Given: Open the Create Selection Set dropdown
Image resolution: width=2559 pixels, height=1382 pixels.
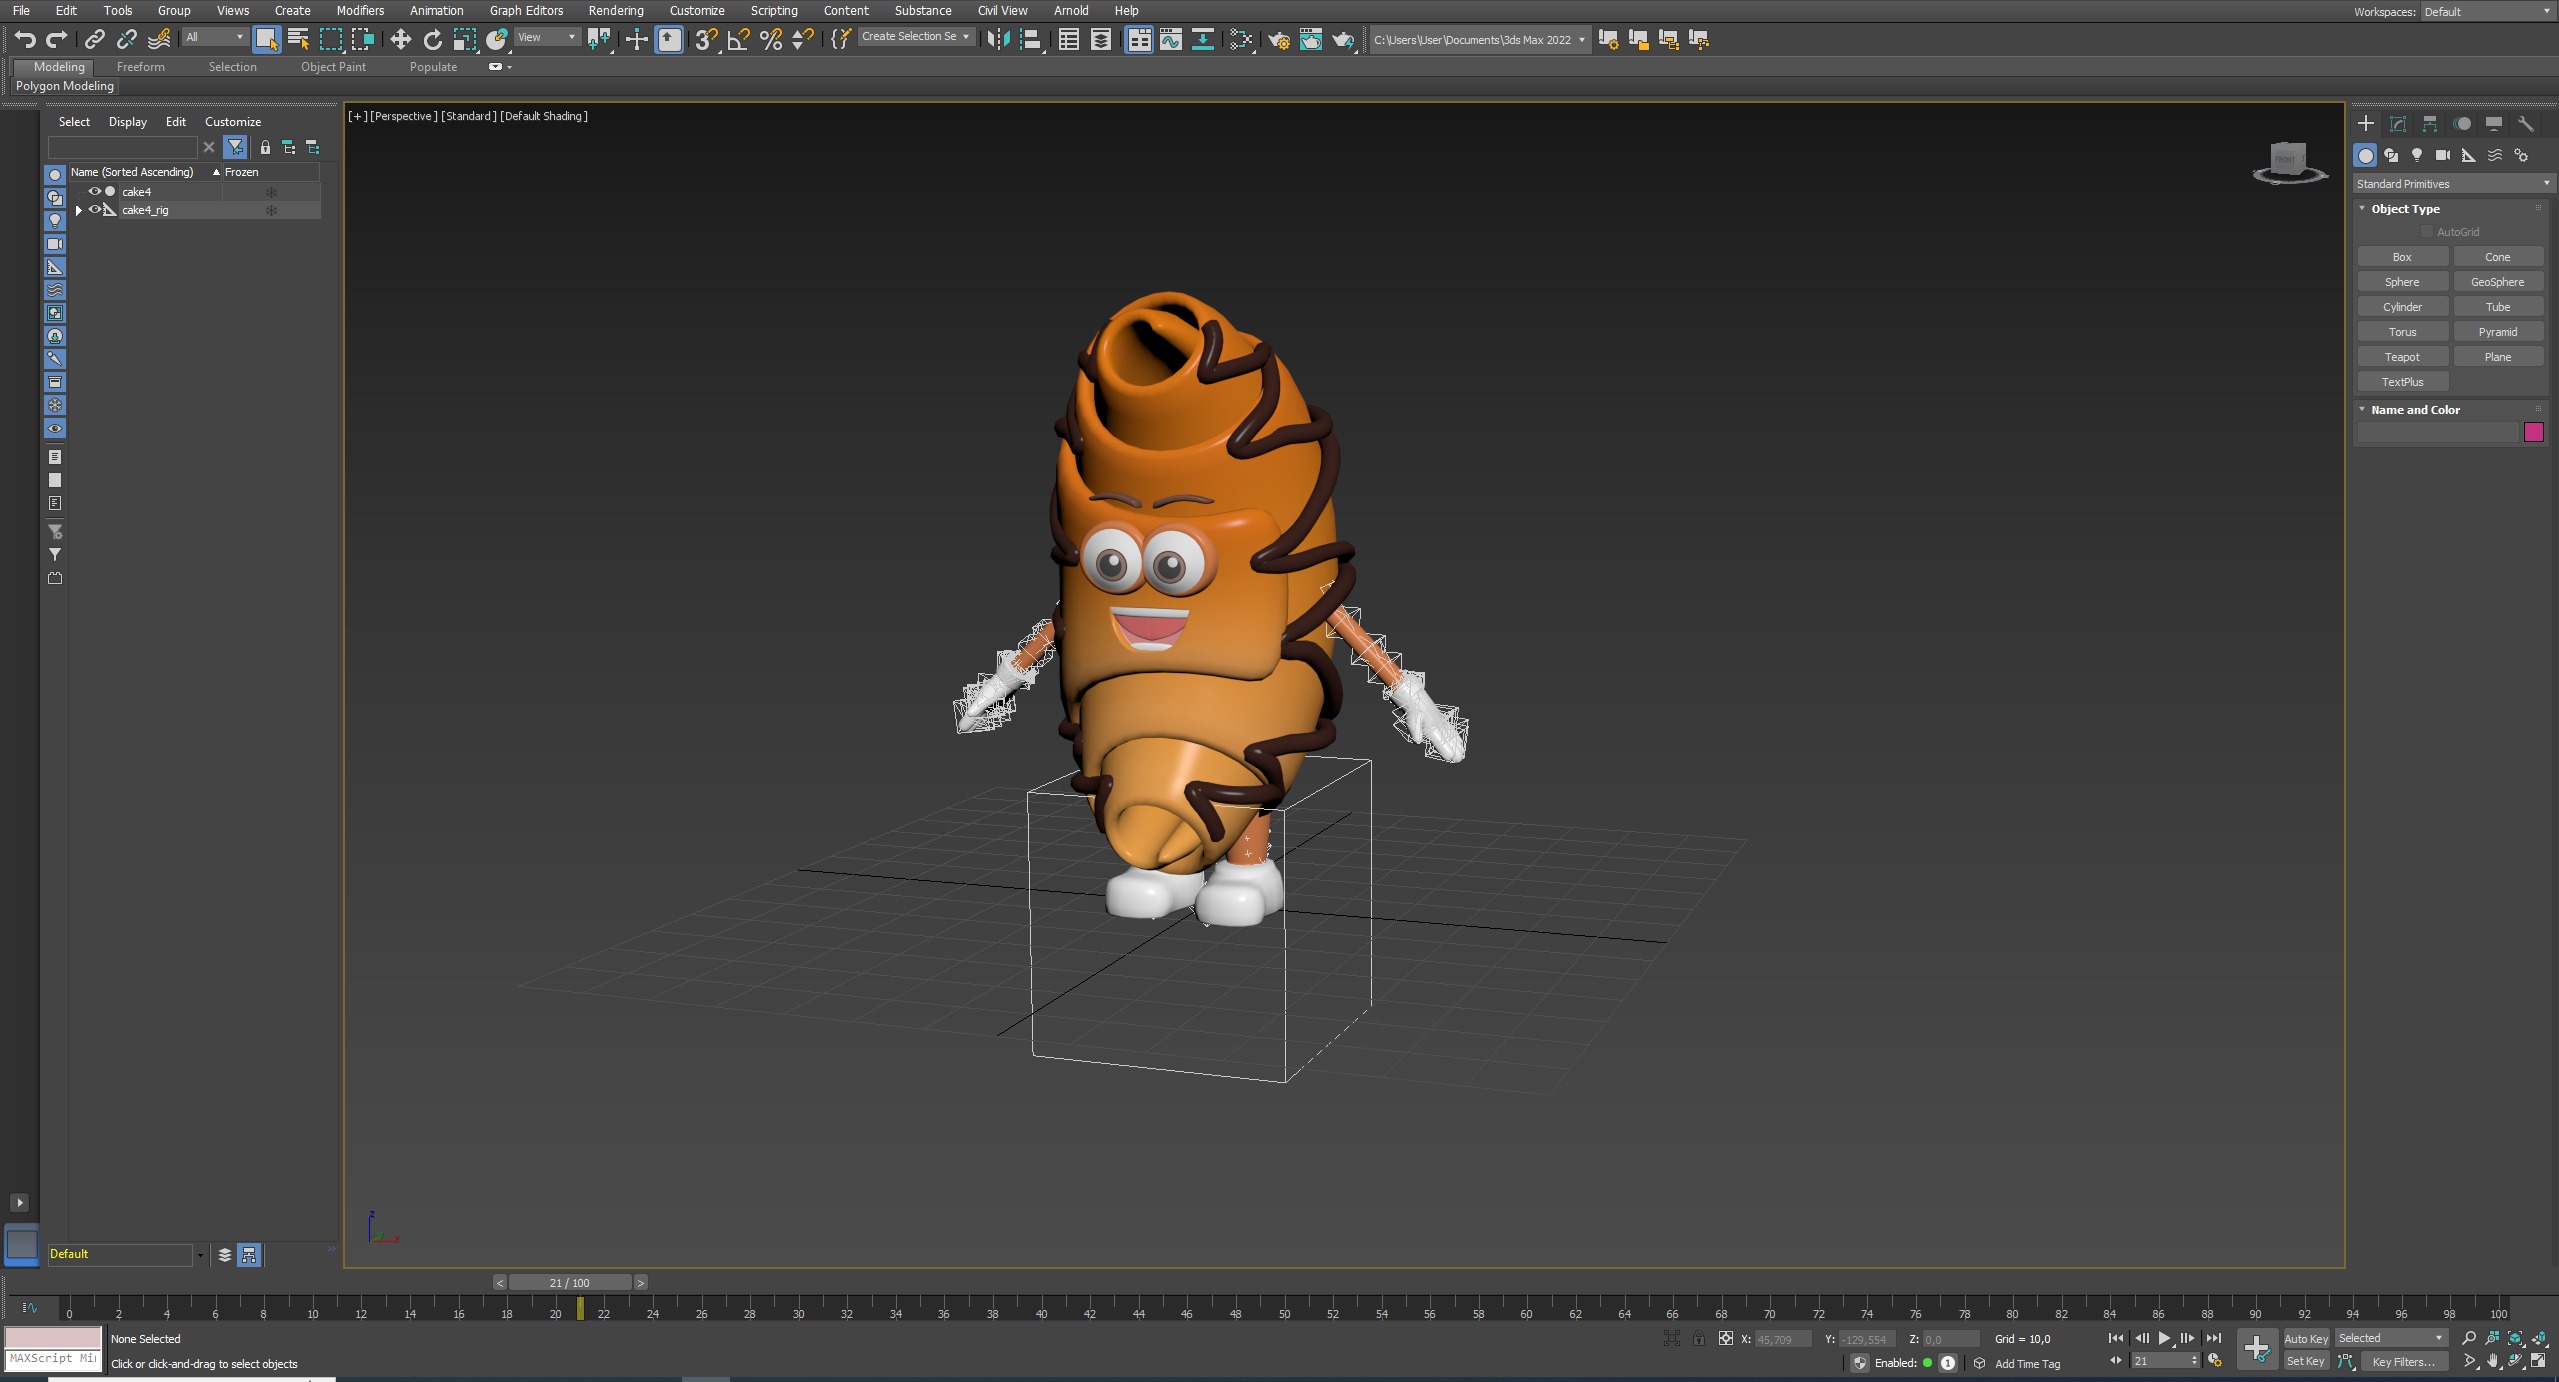Looking at the screenshot, I should click(x=915, y=36).
